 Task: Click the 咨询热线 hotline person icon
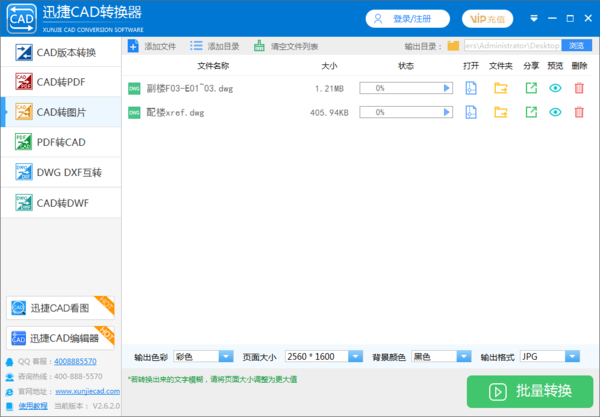click(x=10, y=377)
